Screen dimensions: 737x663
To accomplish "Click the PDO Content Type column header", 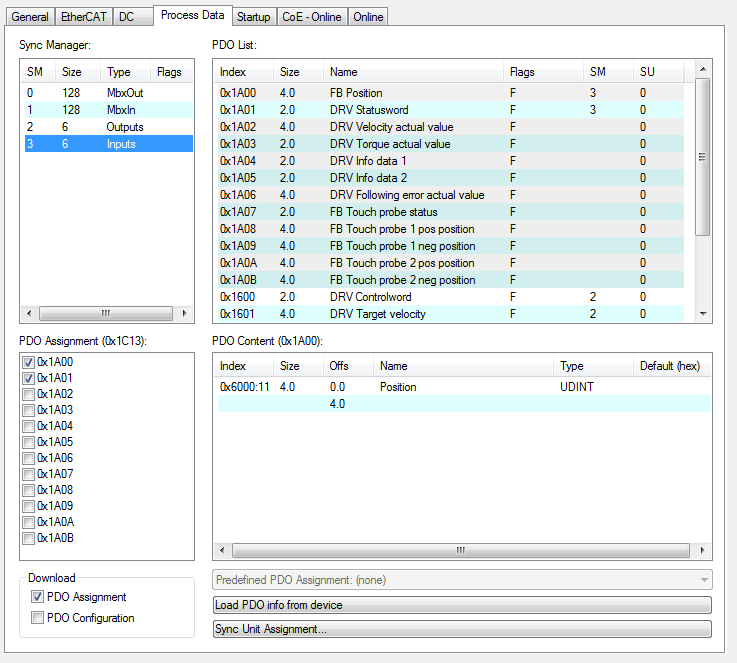I will click(593, 366).
